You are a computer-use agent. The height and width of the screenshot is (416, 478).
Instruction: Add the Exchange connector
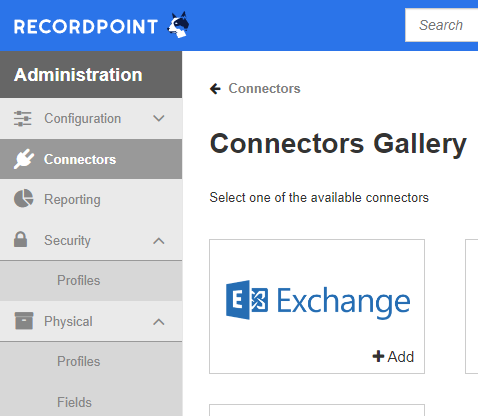click(393, 357)
